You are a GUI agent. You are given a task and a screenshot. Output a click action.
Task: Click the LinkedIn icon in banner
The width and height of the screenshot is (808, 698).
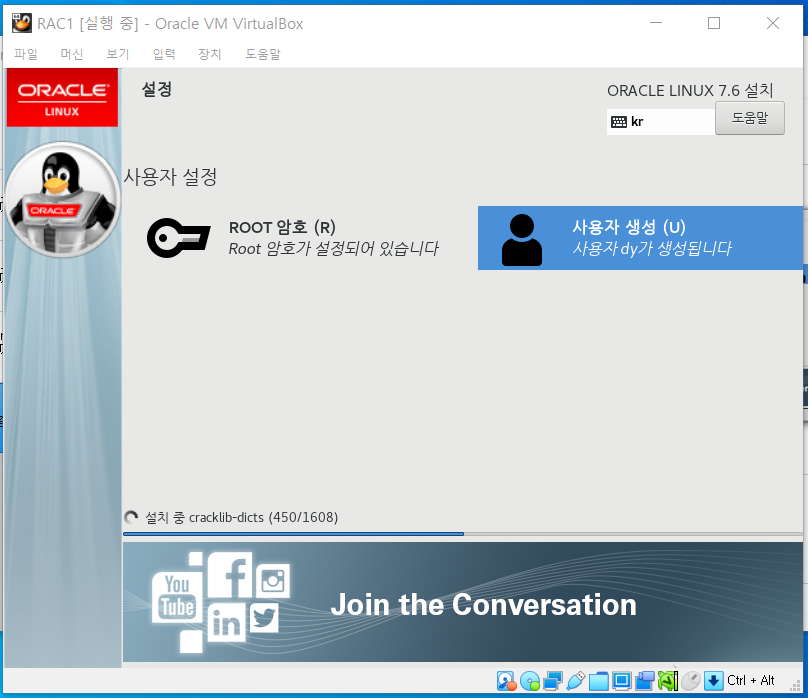point(226,622)
